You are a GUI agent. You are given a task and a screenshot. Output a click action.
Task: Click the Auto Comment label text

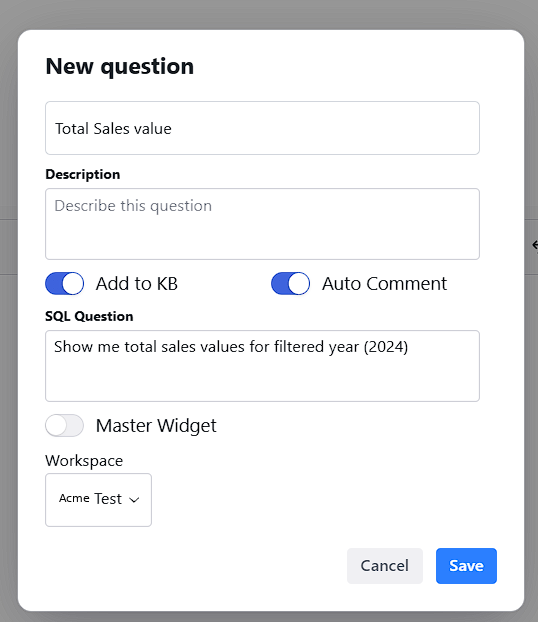tap(384, 284)
